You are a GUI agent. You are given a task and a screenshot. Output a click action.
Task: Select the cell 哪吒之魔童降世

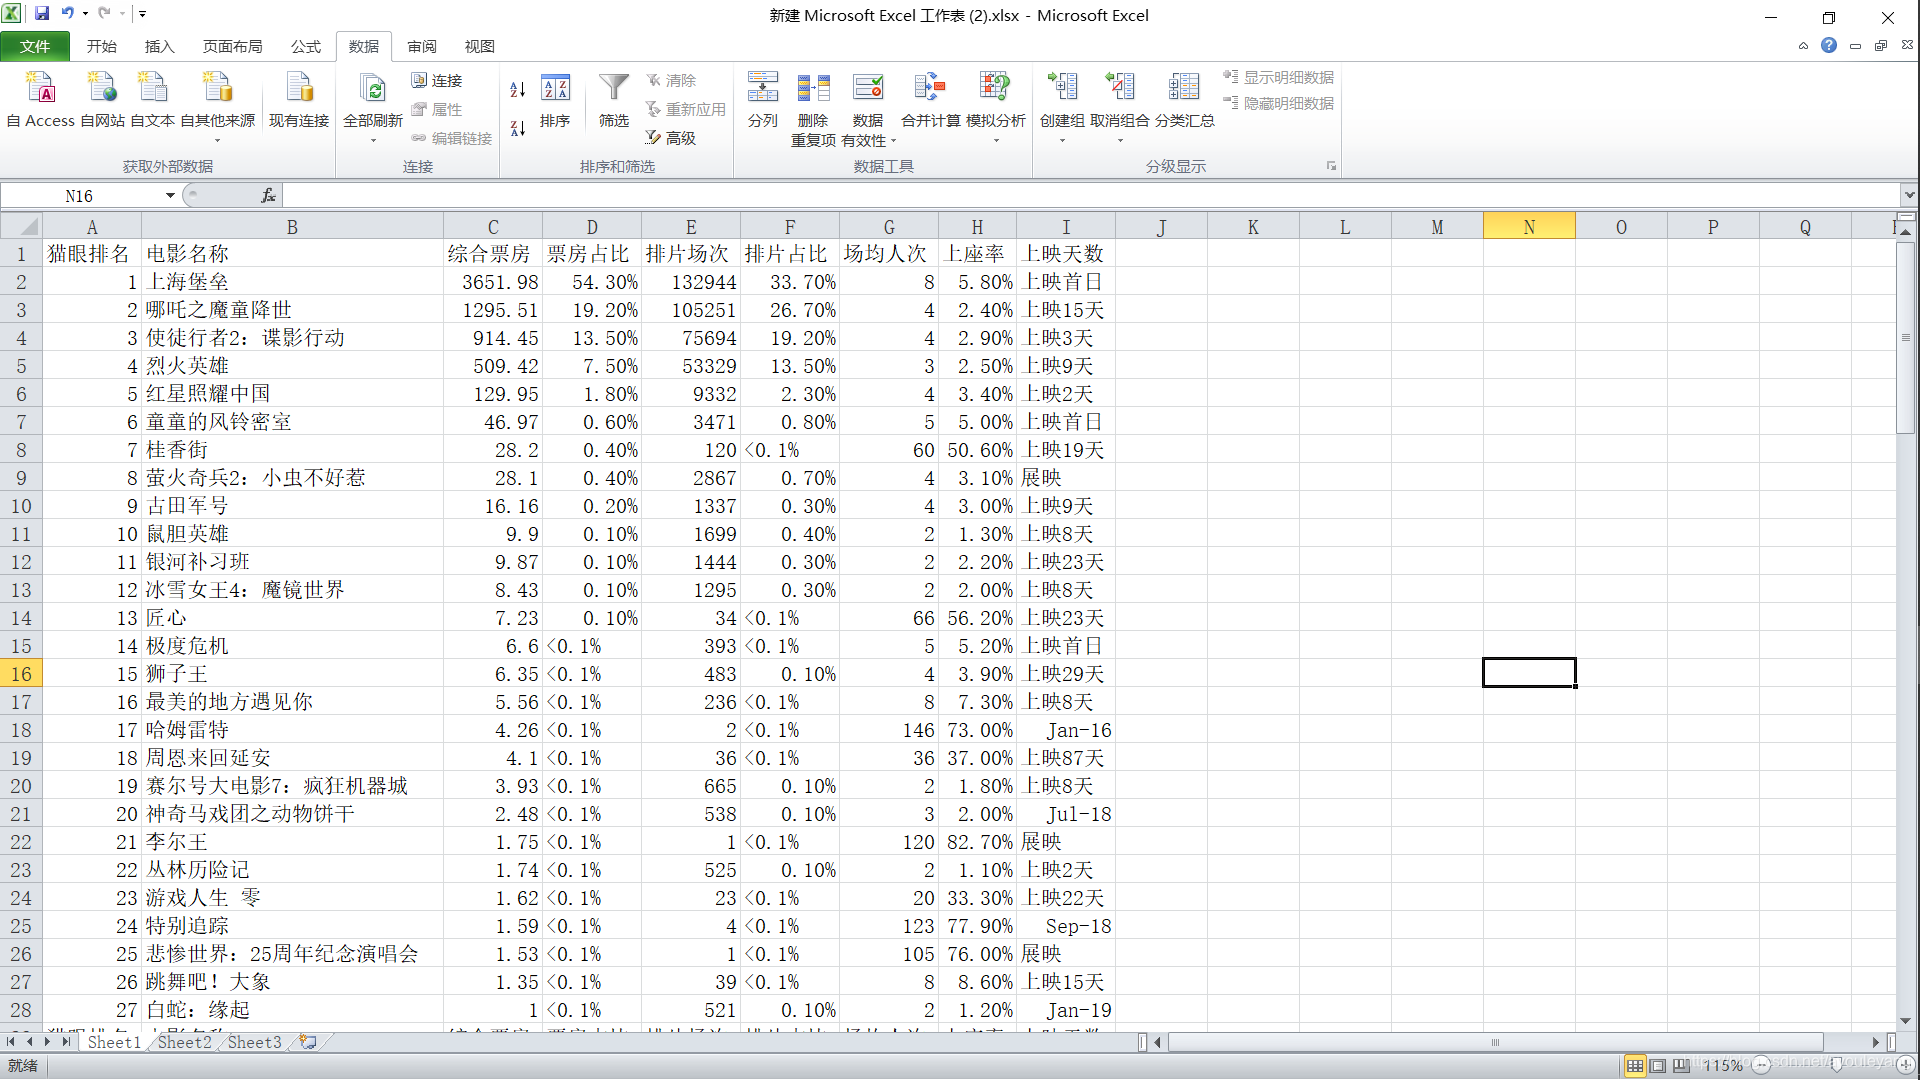click(x=292, y=310)
